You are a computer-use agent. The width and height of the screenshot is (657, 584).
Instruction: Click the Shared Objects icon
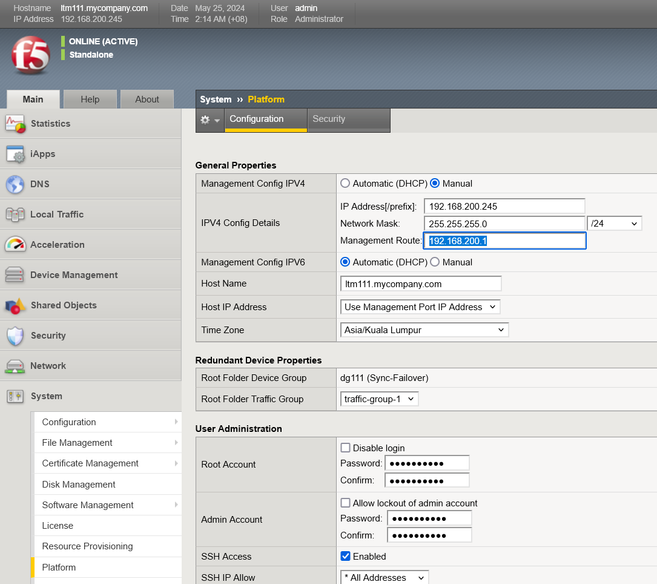tap(15, 306)
